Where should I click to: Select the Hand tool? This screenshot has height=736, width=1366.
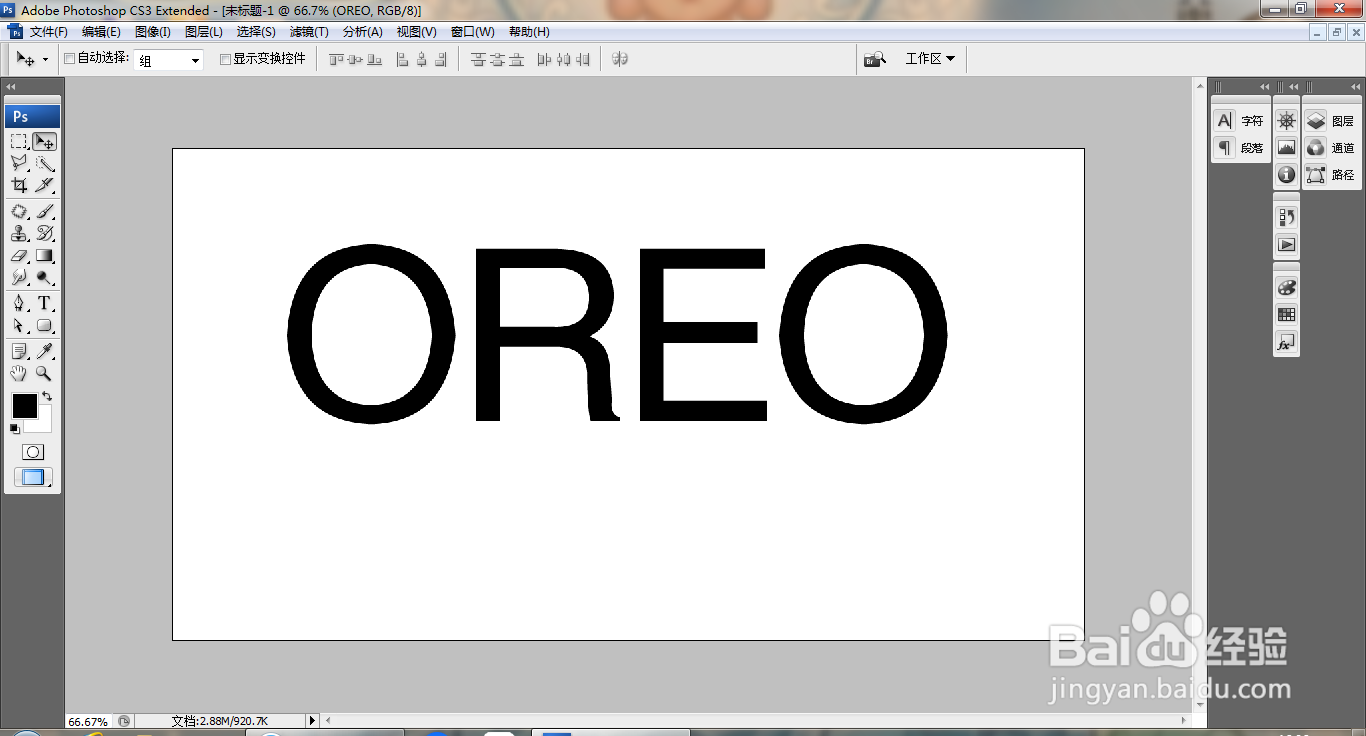pos(19,374)
